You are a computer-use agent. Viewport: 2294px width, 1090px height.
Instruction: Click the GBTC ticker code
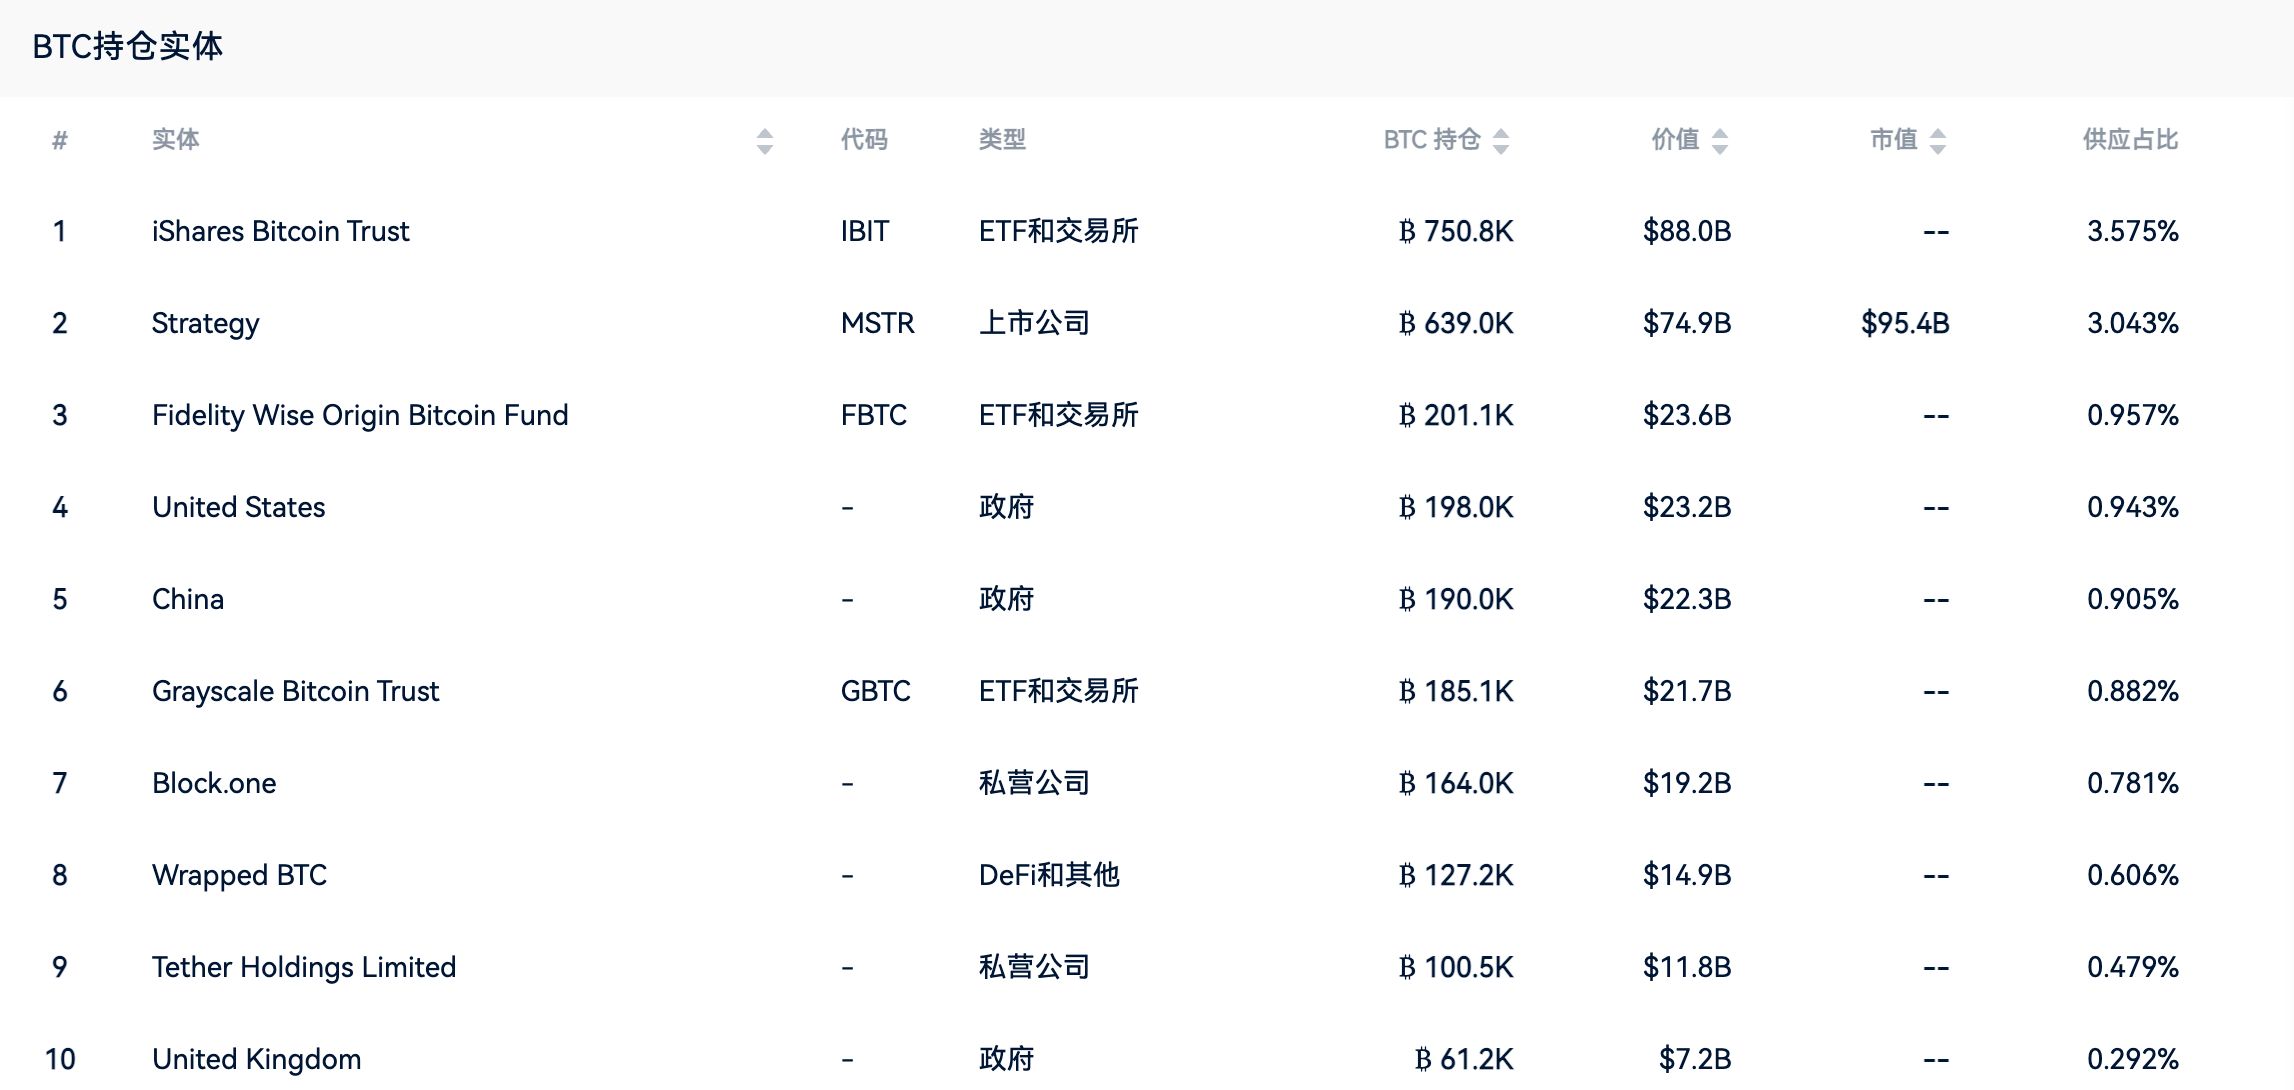[x=875, y=691]
